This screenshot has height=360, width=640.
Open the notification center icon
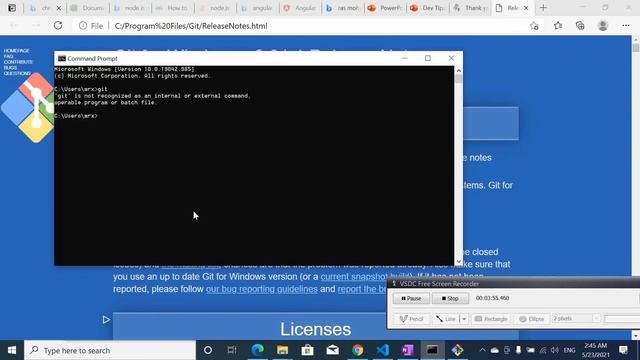tap(623, 350)
